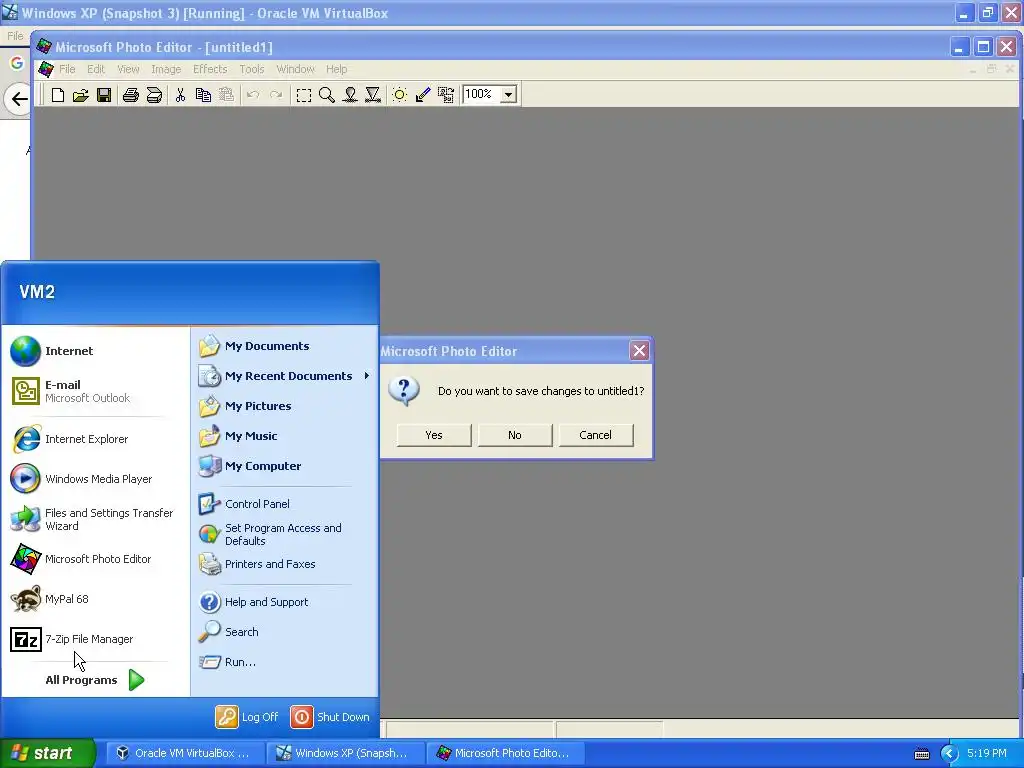Open the Image menu
This screenshot has width=1024, height=768.
point(166,69)
